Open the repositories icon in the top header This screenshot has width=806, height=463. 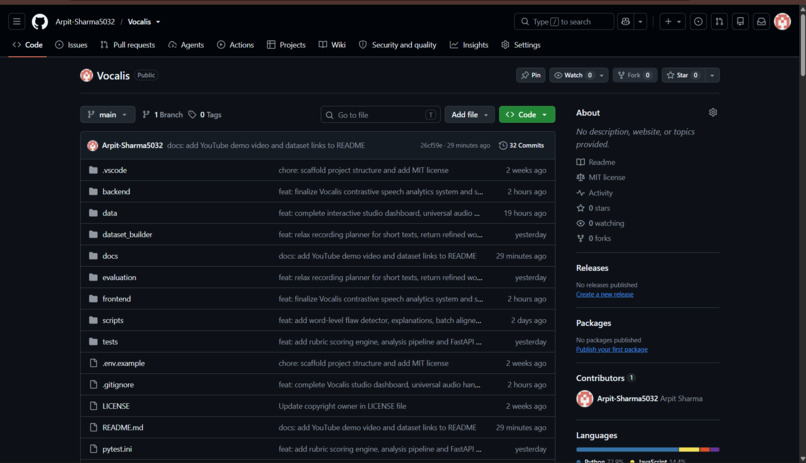pyautogui.click(x=740, y=22)
